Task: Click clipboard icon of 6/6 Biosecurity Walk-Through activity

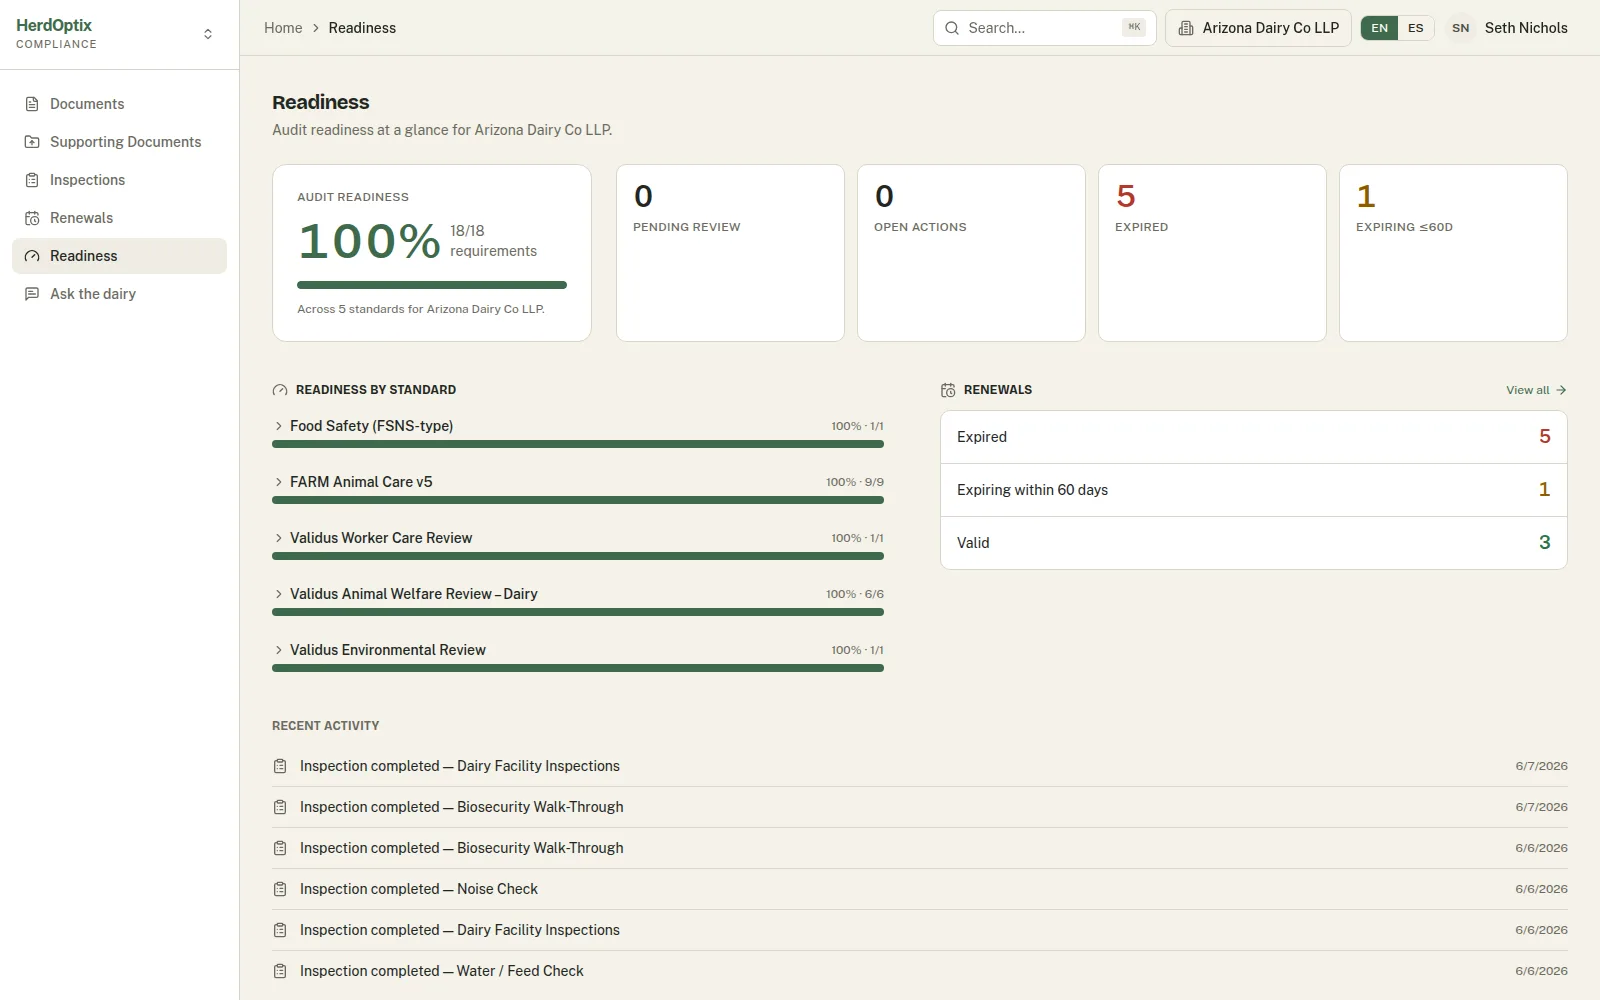Action: click(x=280, y=848)
